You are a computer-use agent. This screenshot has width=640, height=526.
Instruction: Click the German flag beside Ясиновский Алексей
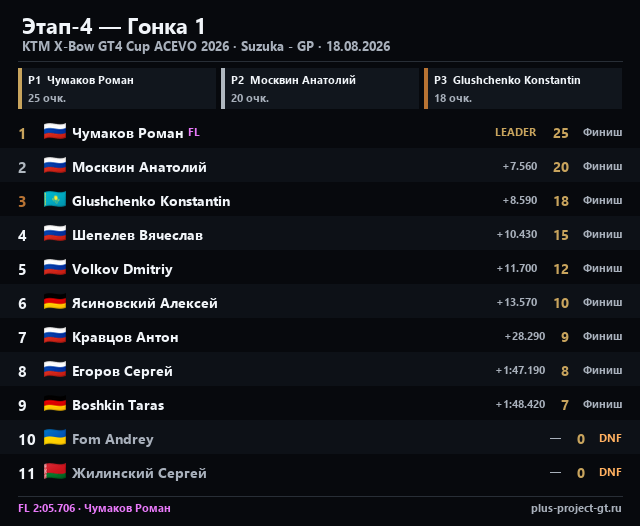tap(55, 302)
